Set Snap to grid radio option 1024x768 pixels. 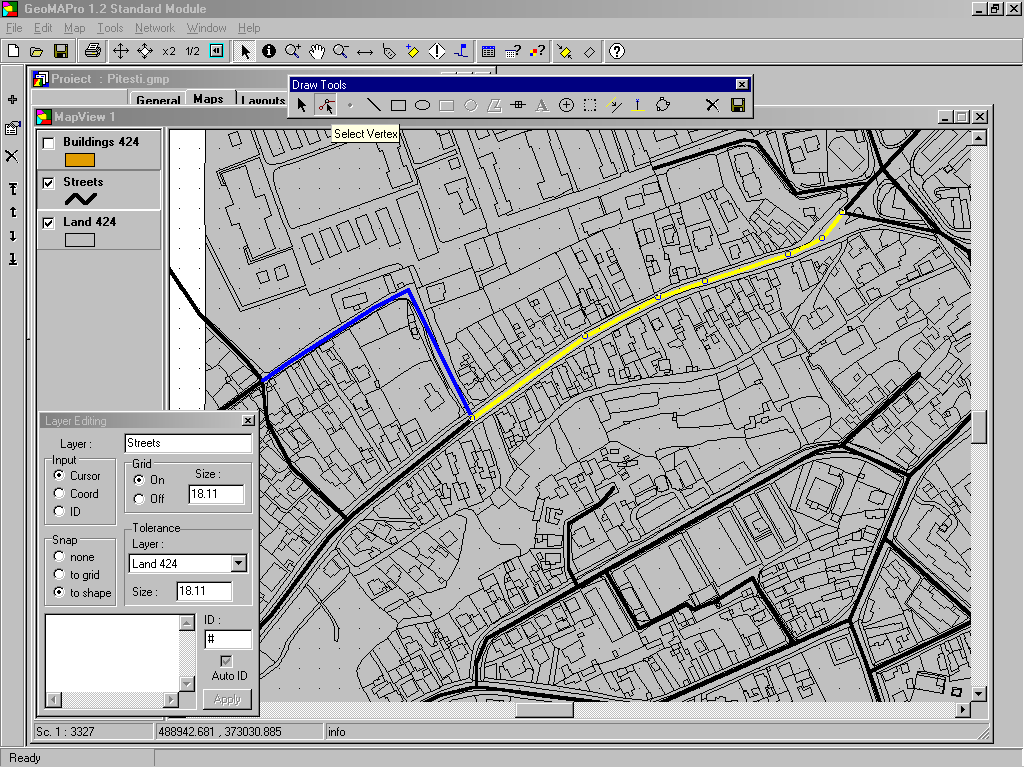(60, 575)
